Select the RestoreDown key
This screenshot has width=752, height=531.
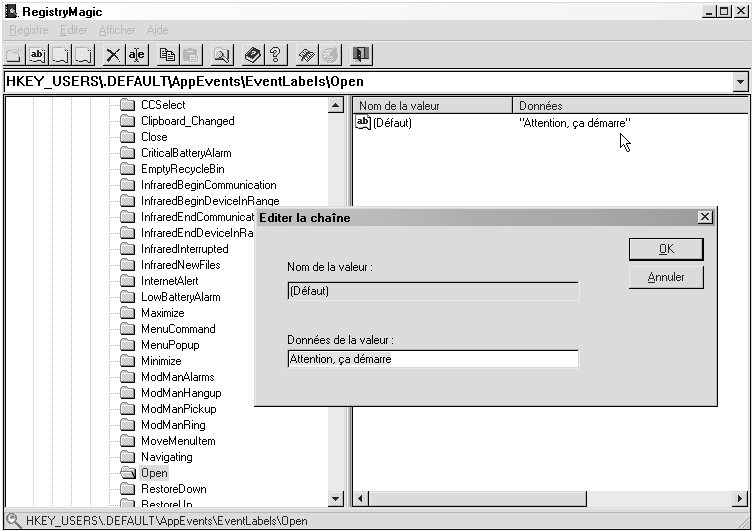(x=174, y=489)
